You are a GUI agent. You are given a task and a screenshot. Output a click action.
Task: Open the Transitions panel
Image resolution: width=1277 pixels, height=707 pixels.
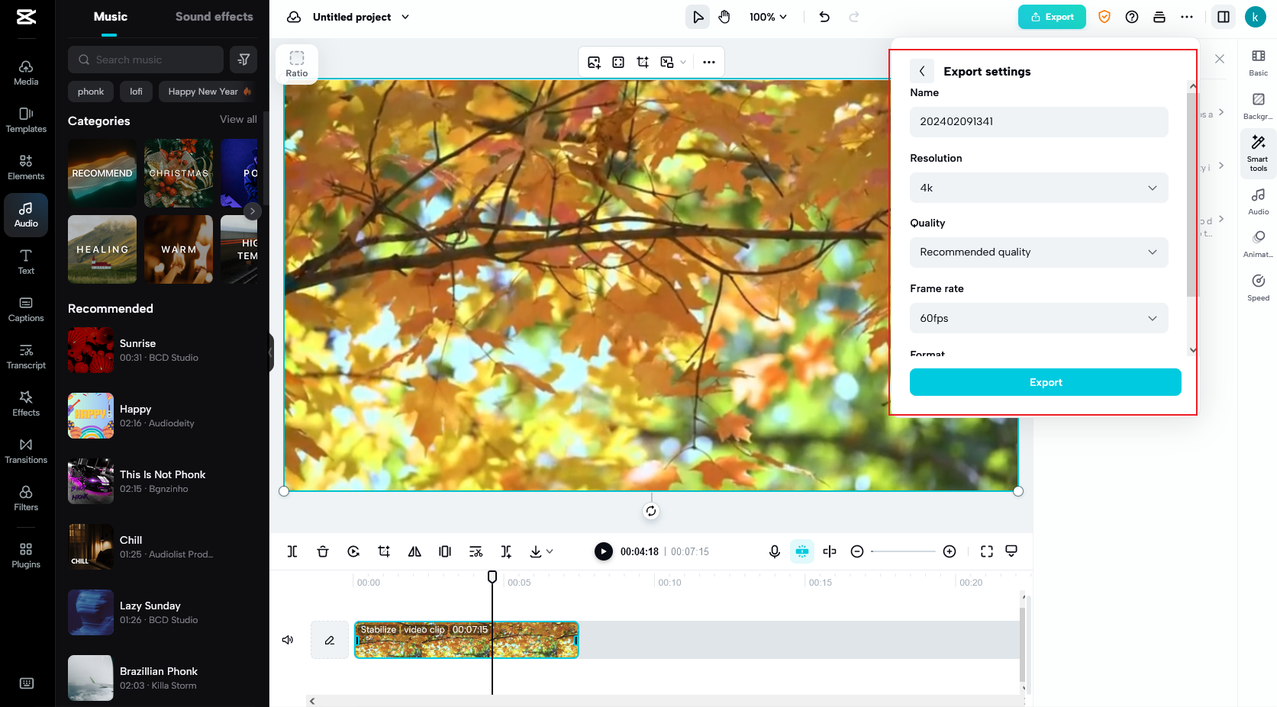[26, 451]
